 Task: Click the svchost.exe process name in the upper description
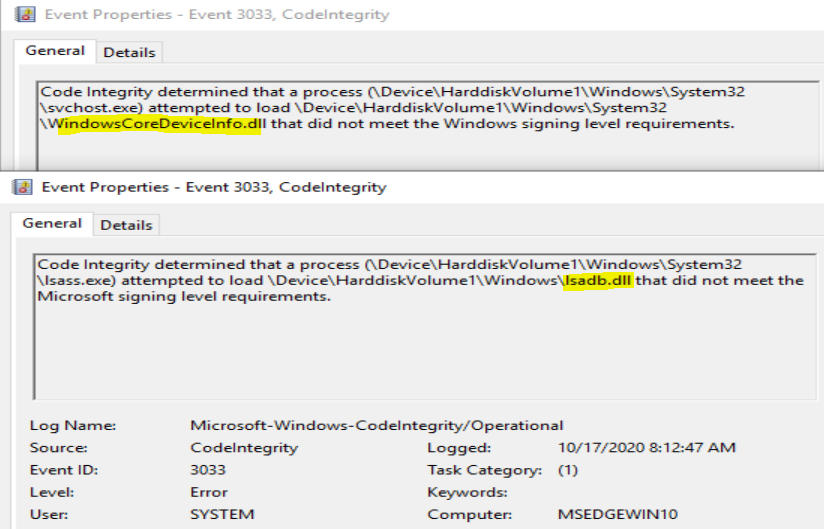[x=93, y=108]
